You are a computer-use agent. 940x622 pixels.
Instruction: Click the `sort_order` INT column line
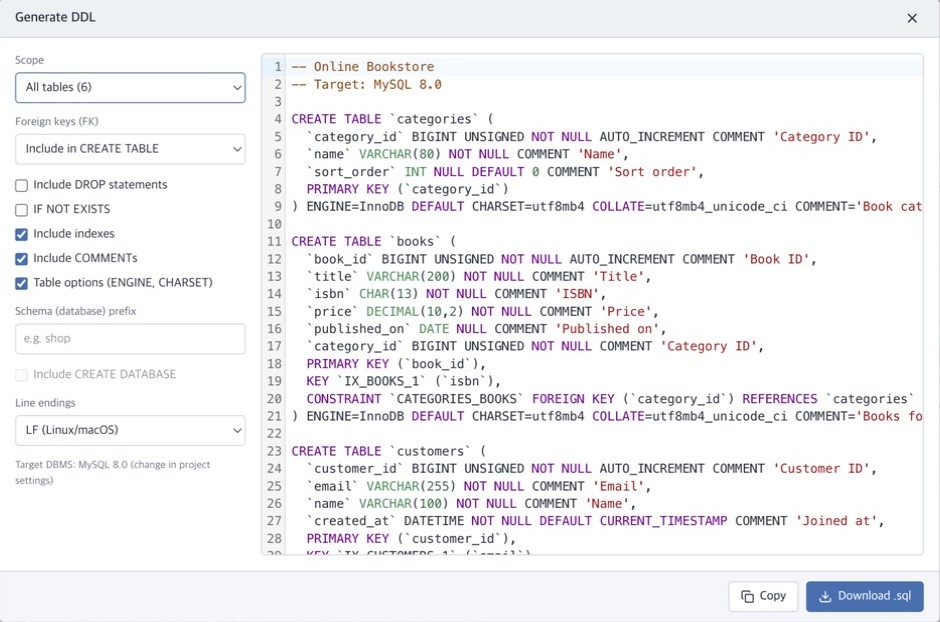[505, 172]
